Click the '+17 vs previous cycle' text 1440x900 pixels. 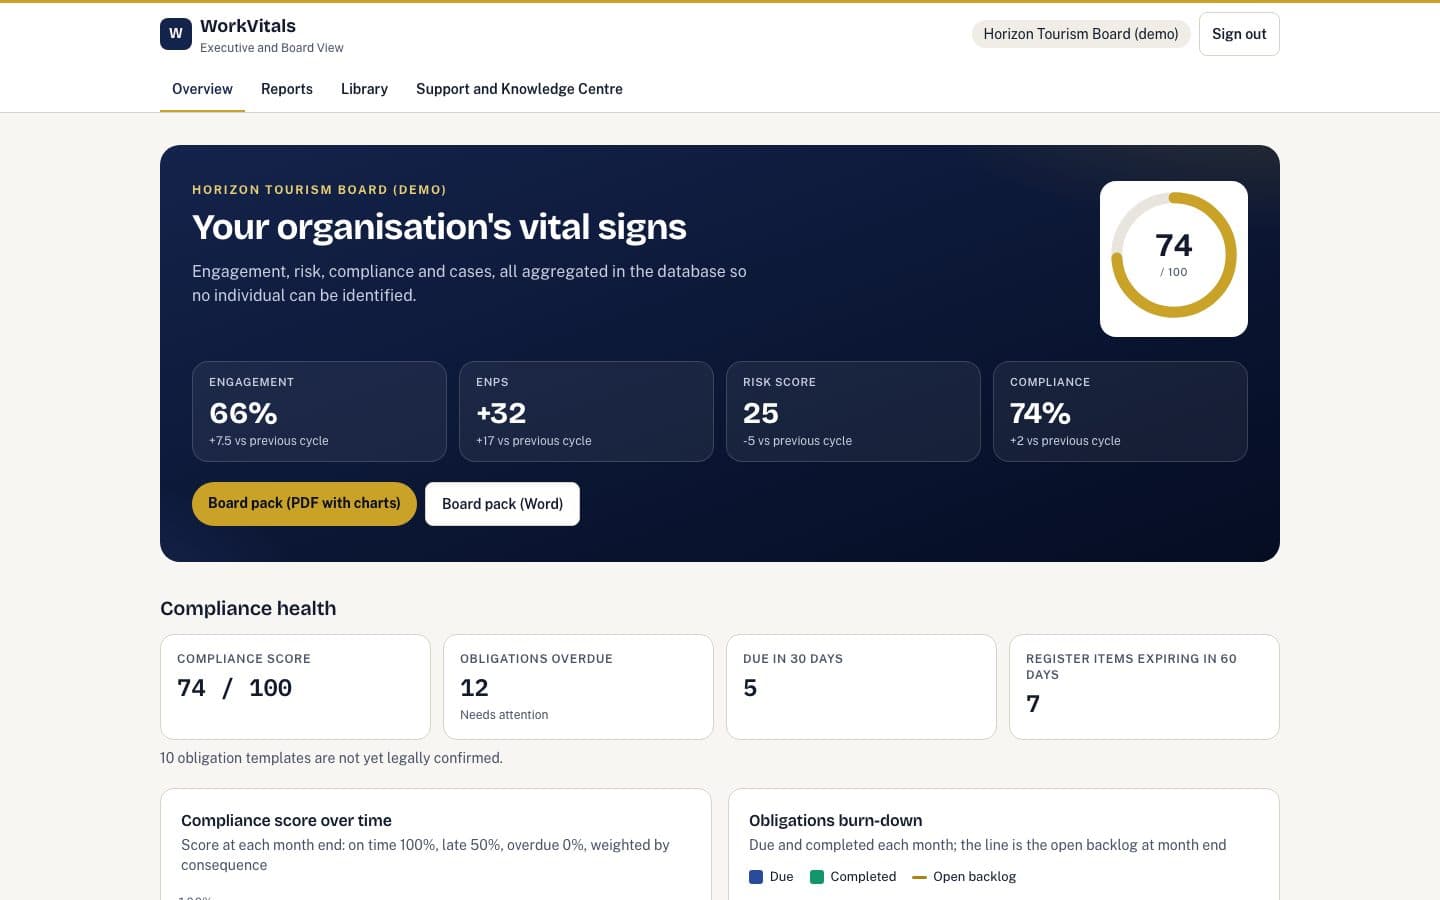[x=534, y=441]
